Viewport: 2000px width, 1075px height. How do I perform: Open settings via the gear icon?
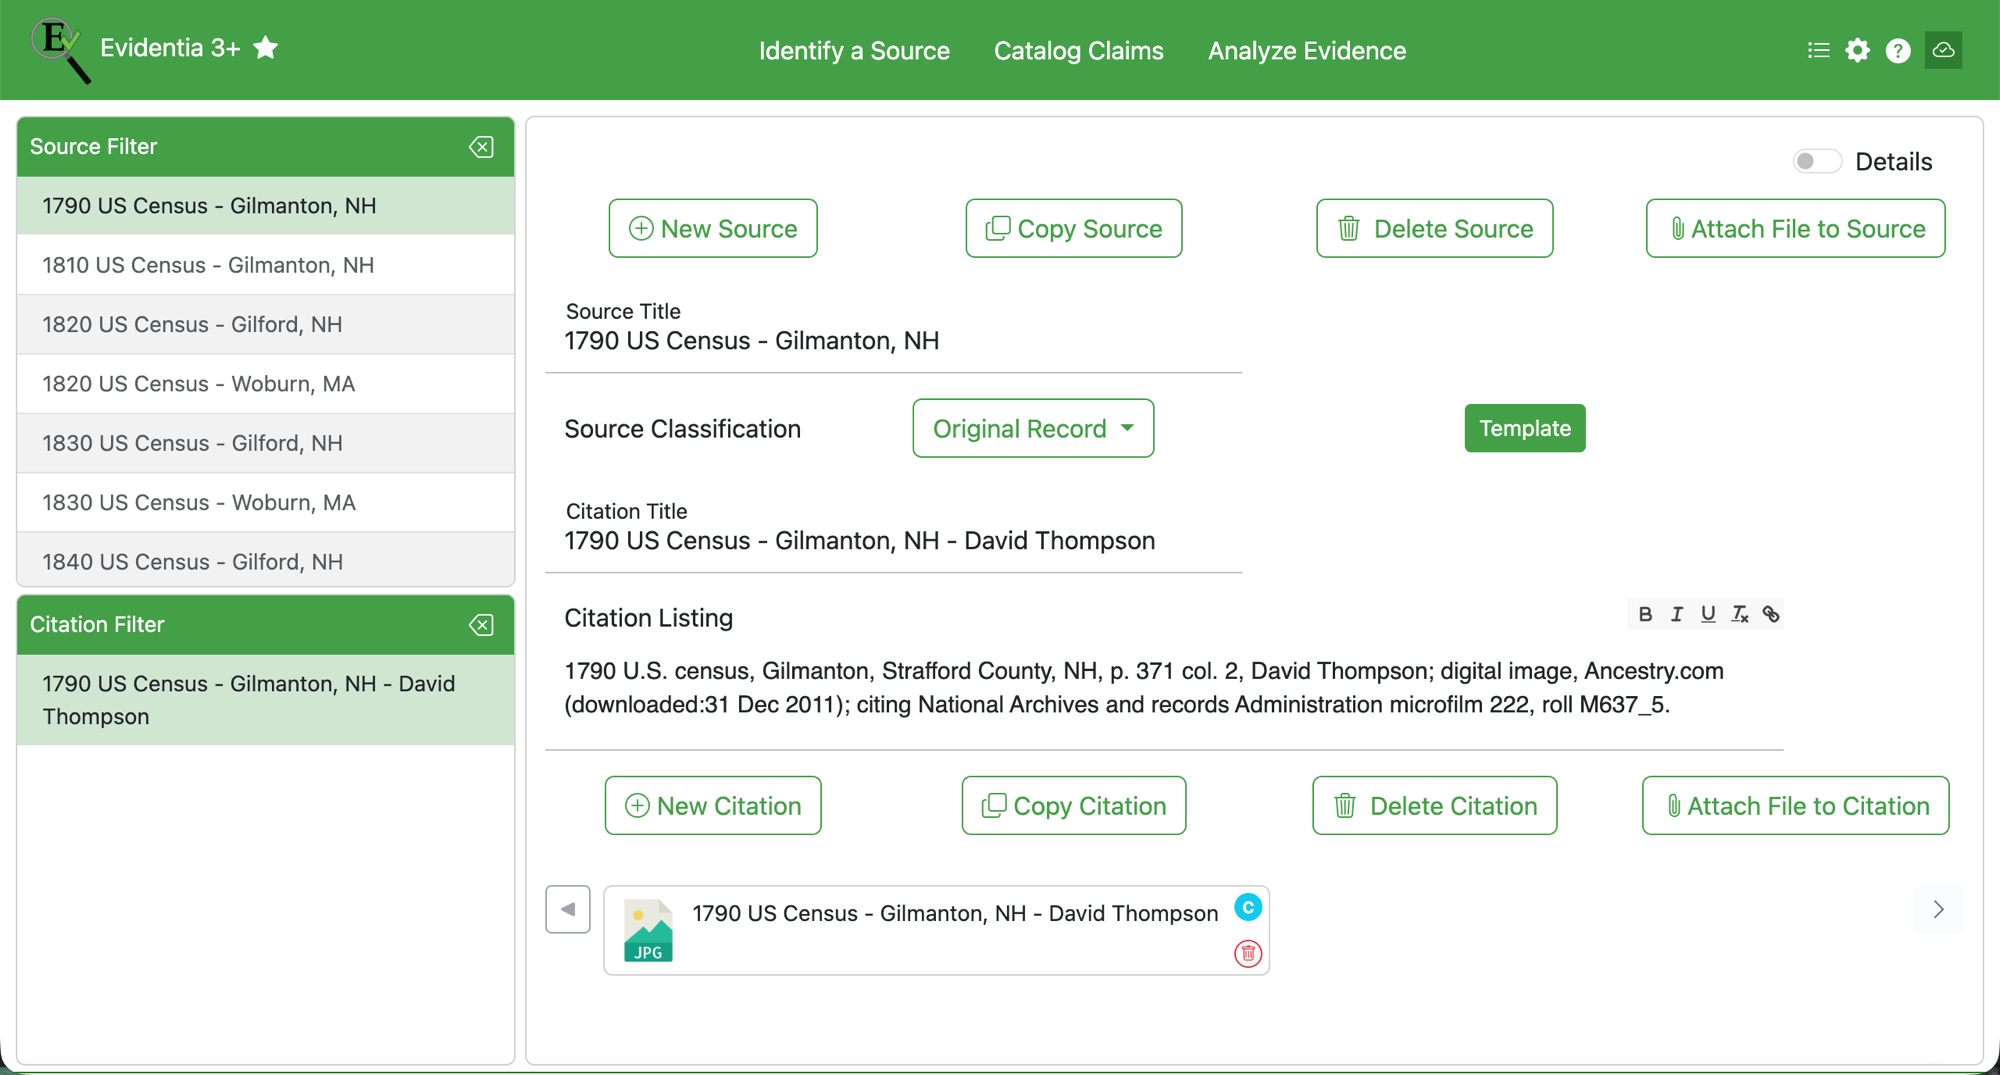[1858, 50]
